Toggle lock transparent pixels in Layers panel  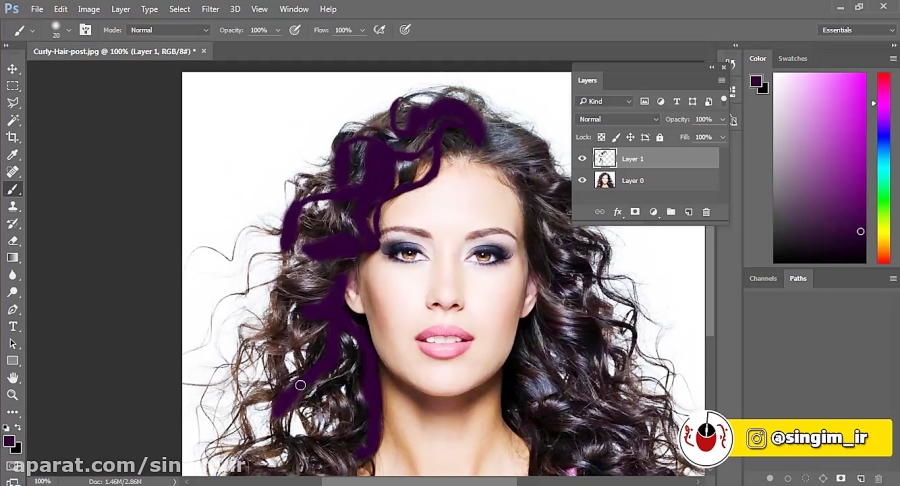(x=601, y=137)
